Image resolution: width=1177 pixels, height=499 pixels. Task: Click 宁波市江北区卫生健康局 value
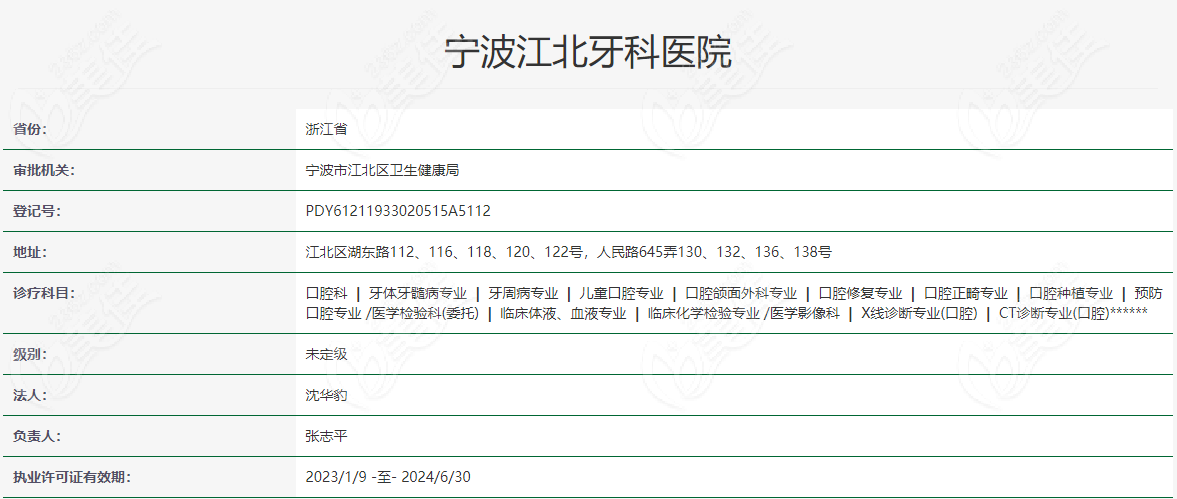(x=382, y=170)
